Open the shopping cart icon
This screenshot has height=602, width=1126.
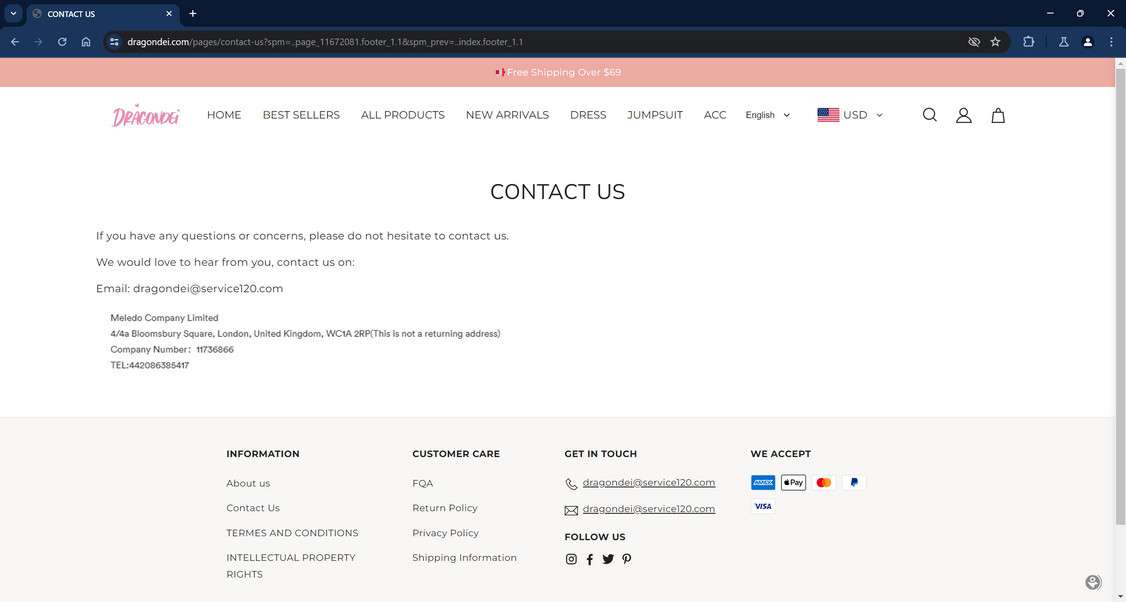(997, 115)
